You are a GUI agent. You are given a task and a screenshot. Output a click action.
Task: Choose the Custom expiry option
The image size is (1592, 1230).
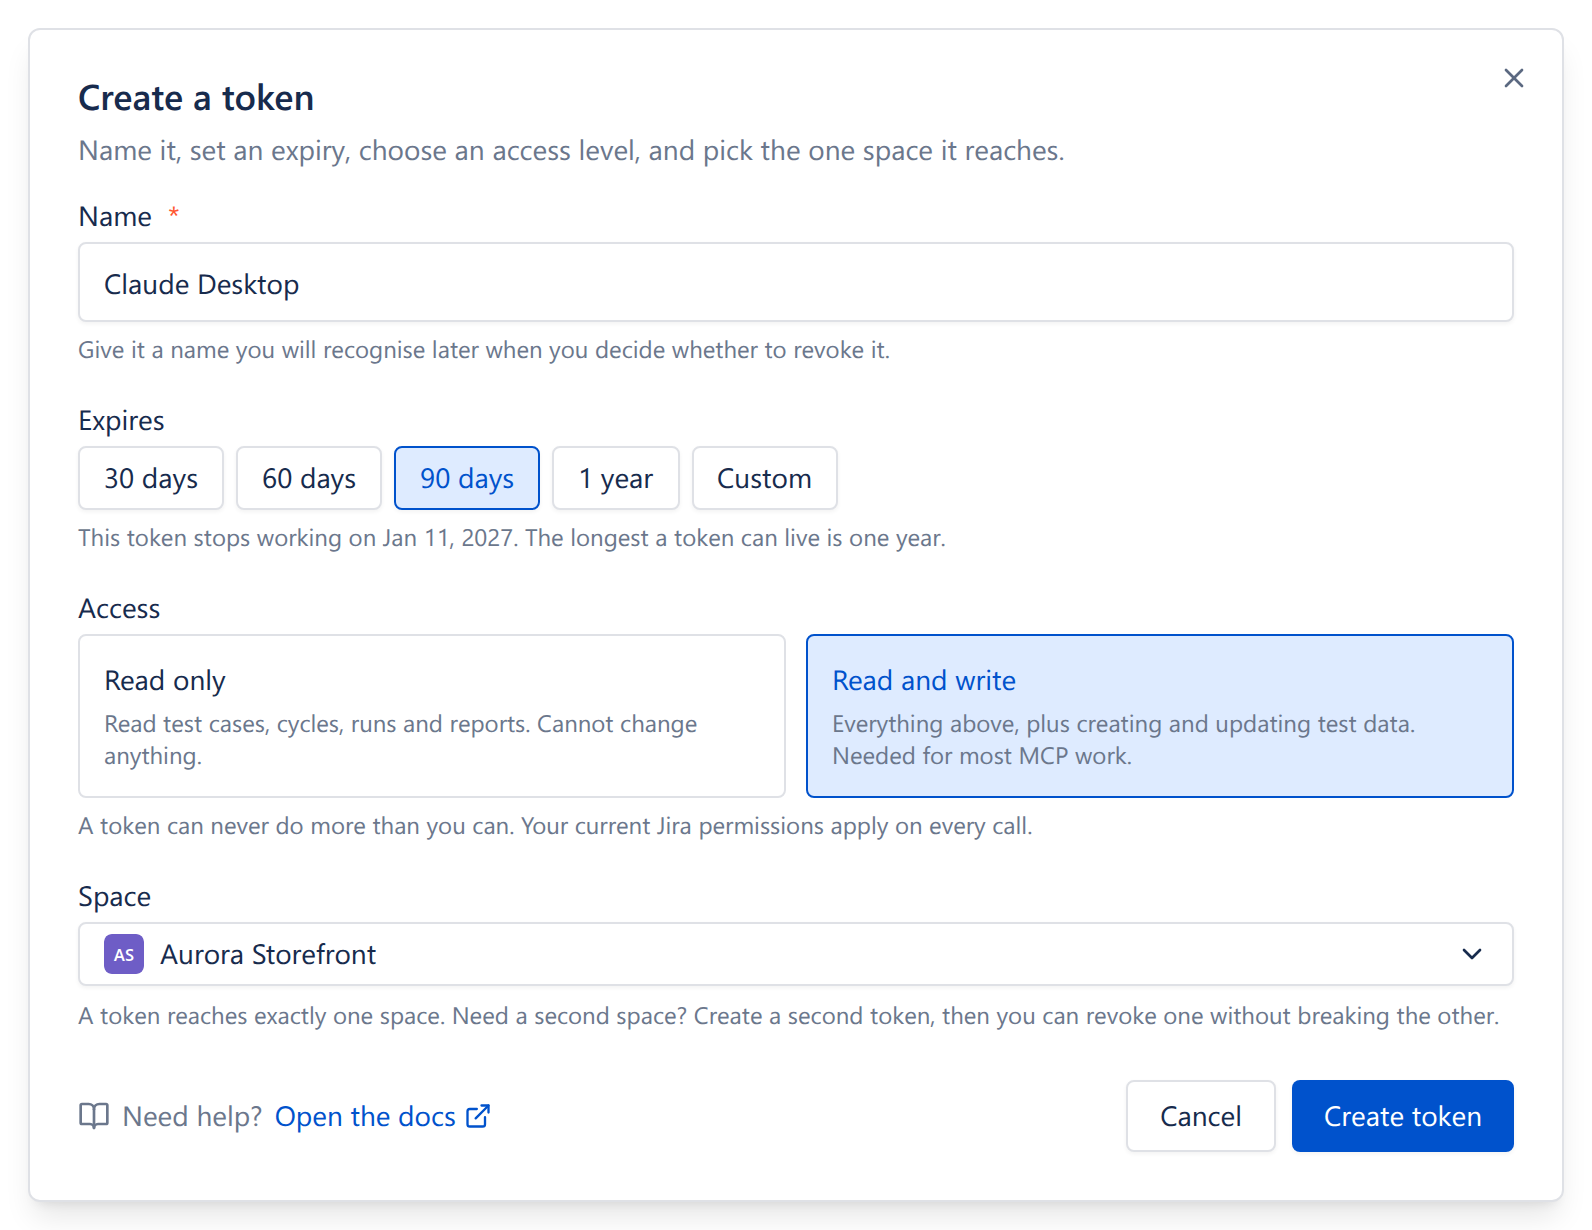coord(764,478)
